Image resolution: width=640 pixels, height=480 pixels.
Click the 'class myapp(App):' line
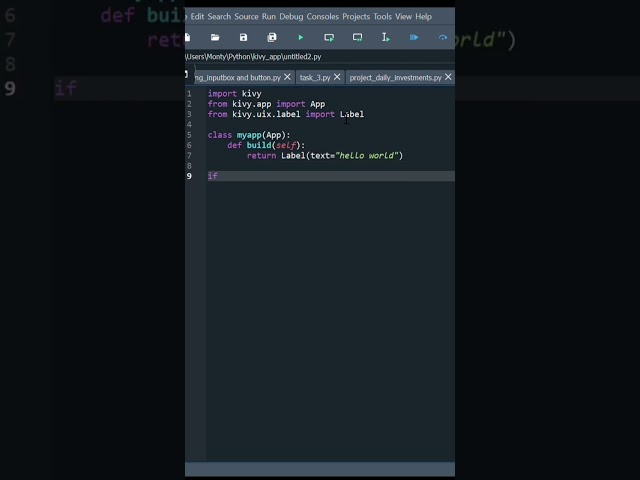point(249,135)
